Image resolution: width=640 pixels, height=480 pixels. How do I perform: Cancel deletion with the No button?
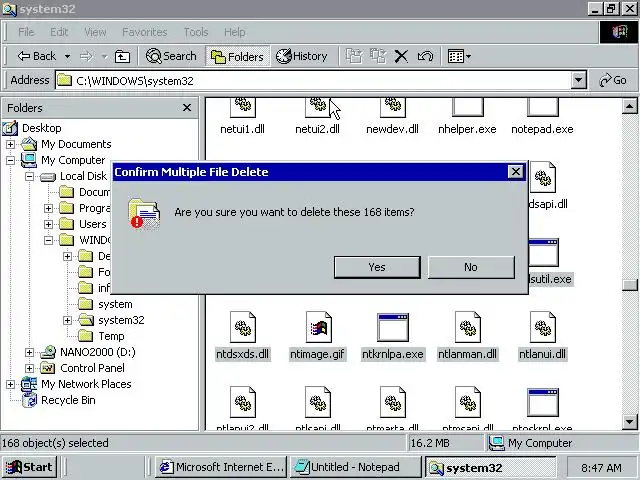(471, 267)
